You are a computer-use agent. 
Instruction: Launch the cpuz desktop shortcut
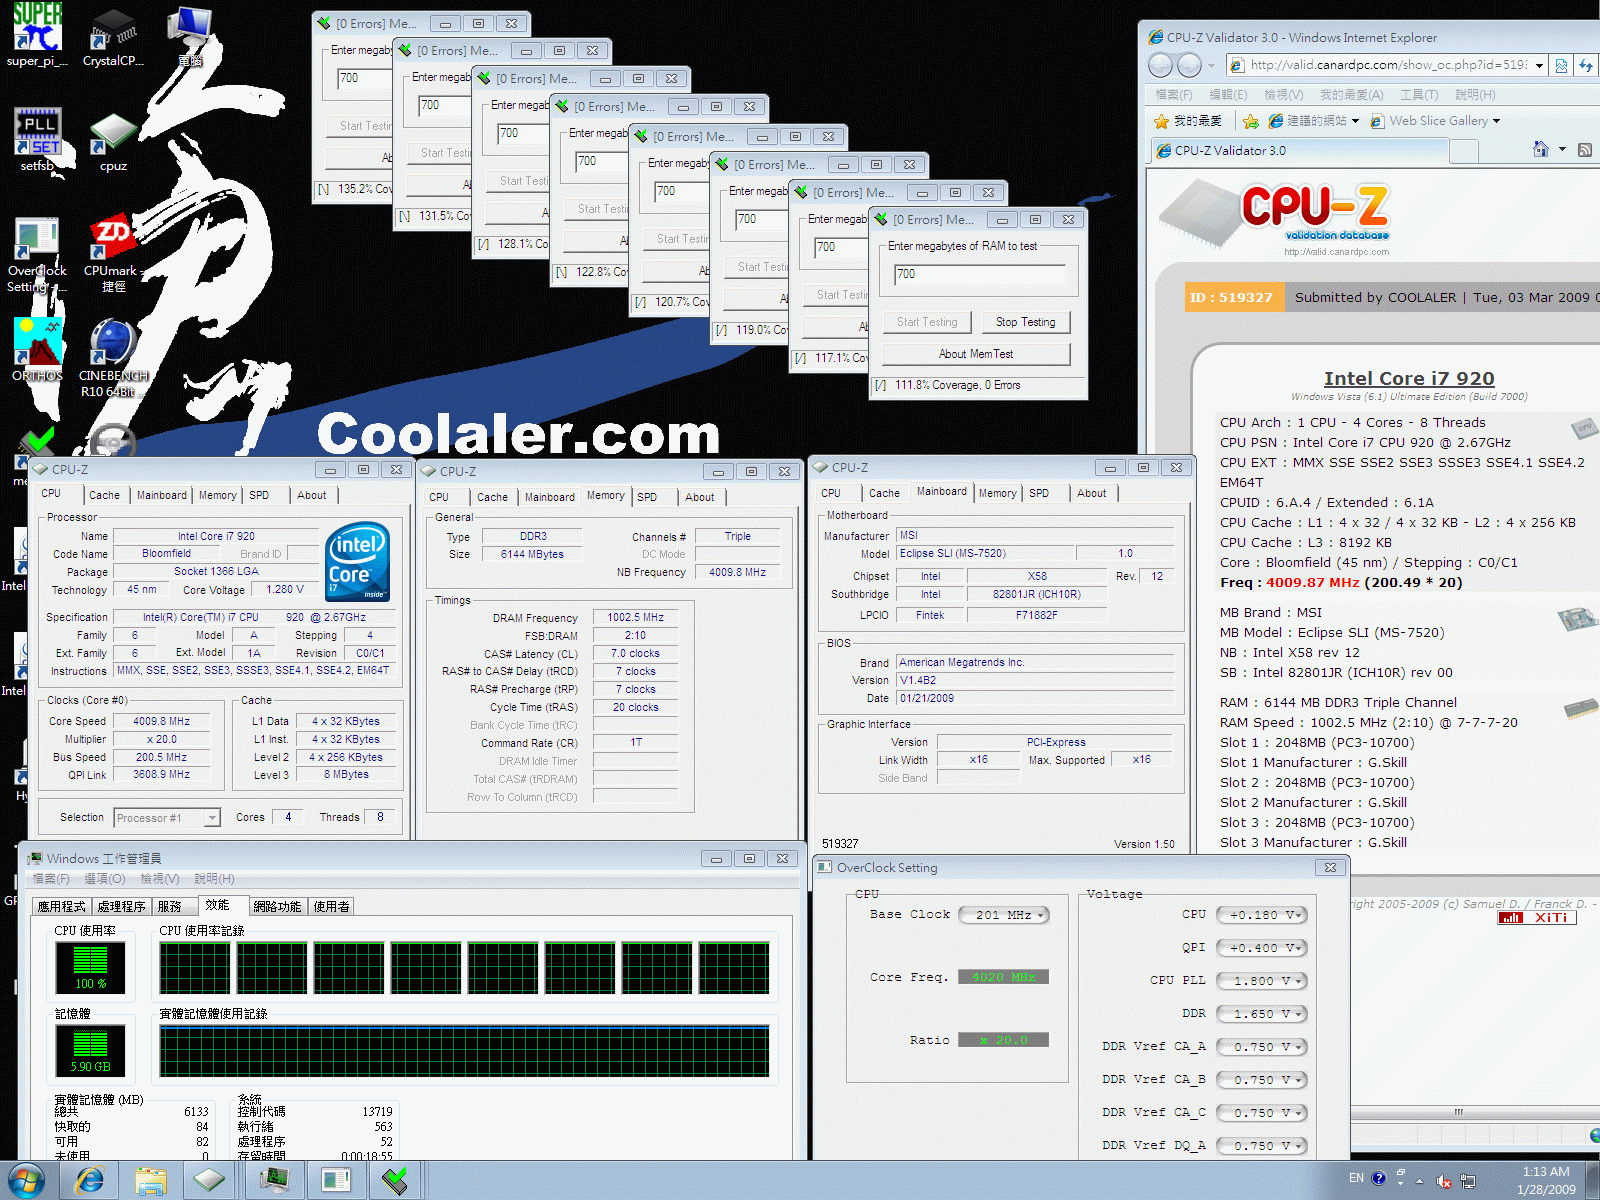point(113,142)
